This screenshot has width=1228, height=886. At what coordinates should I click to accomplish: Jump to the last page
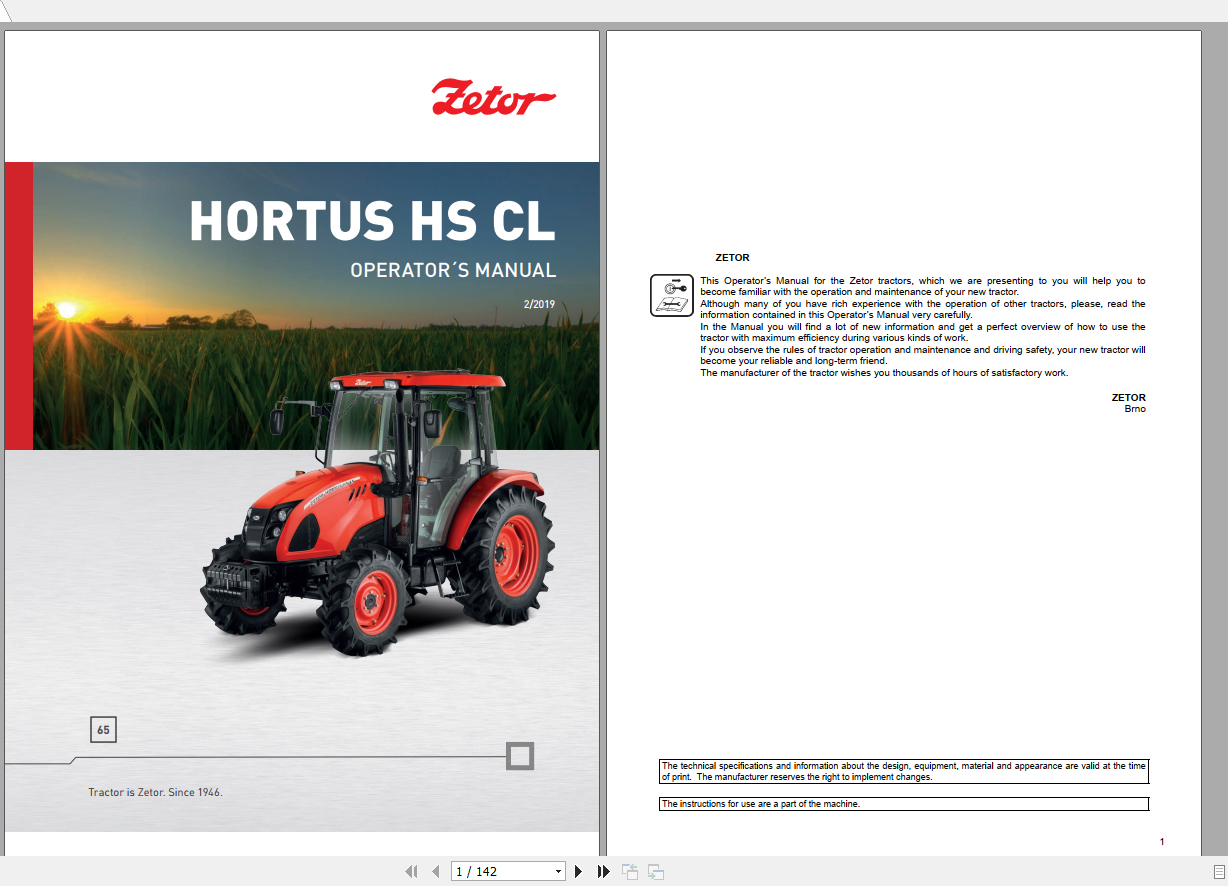coord(603,872)
